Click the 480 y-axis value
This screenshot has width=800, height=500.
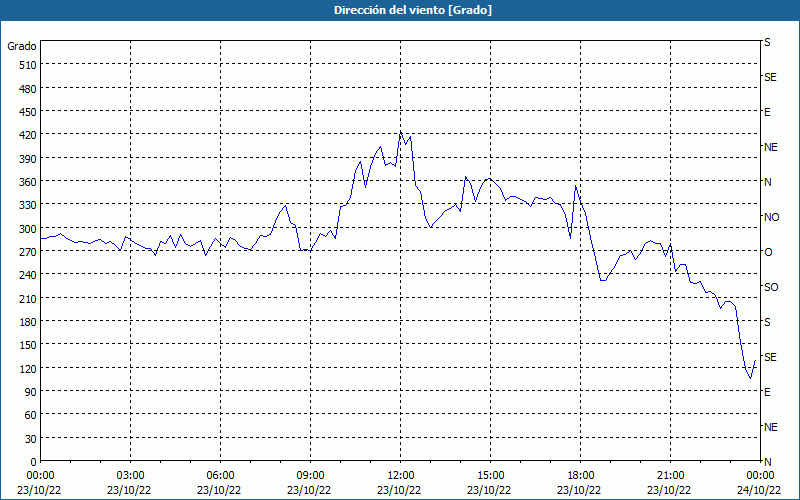coord(28,89)
